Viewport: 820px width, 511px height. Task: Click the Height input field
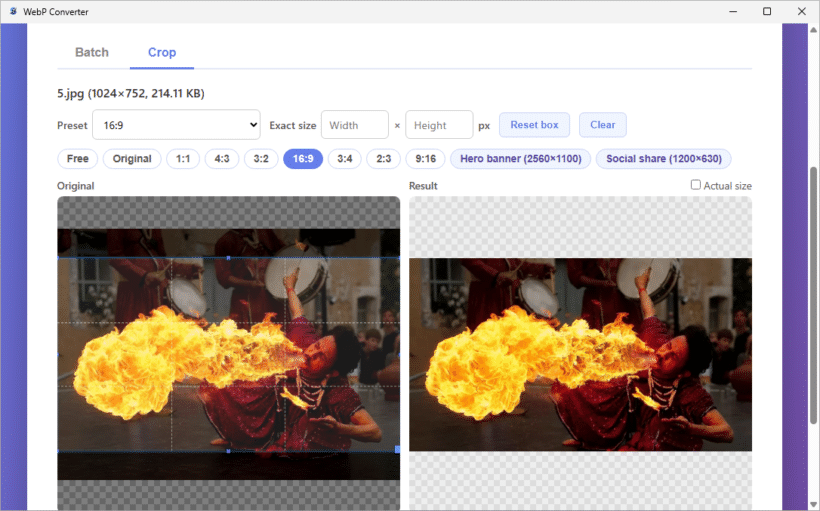[439, 125]
